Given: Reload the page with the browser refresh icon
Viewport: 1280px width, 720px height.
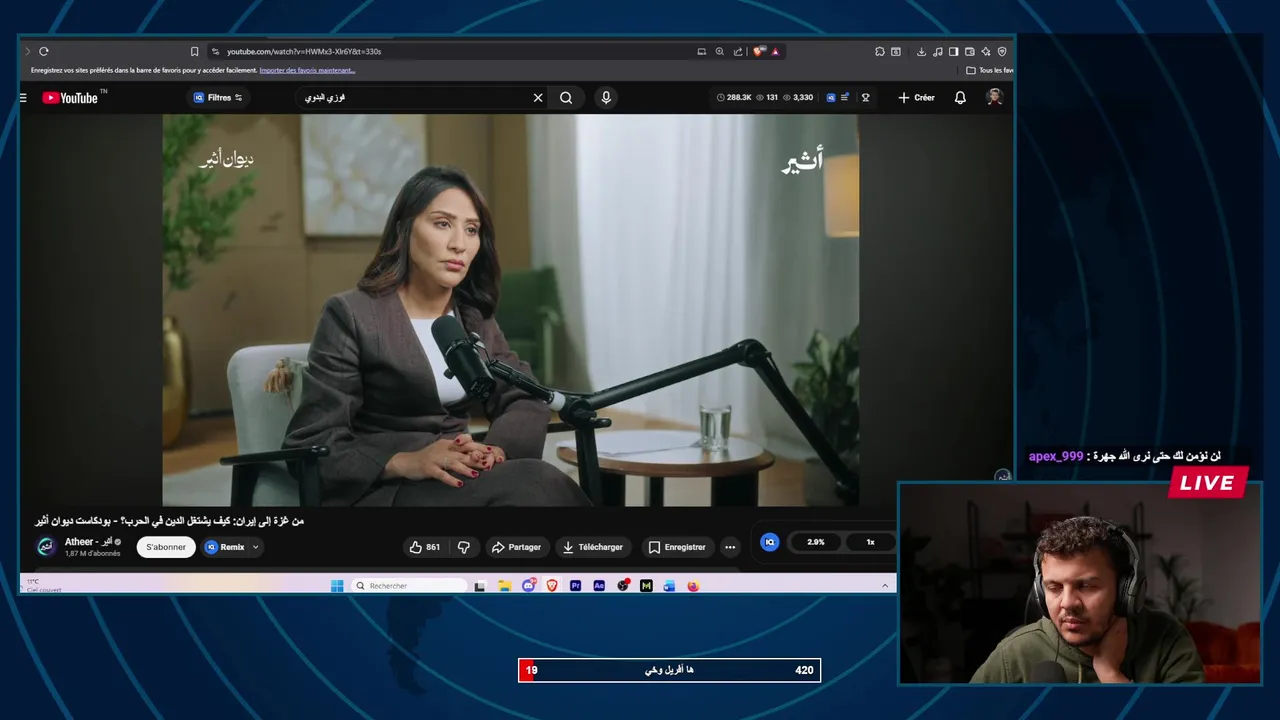Looking at the screenshot, I should click(44, 51).
